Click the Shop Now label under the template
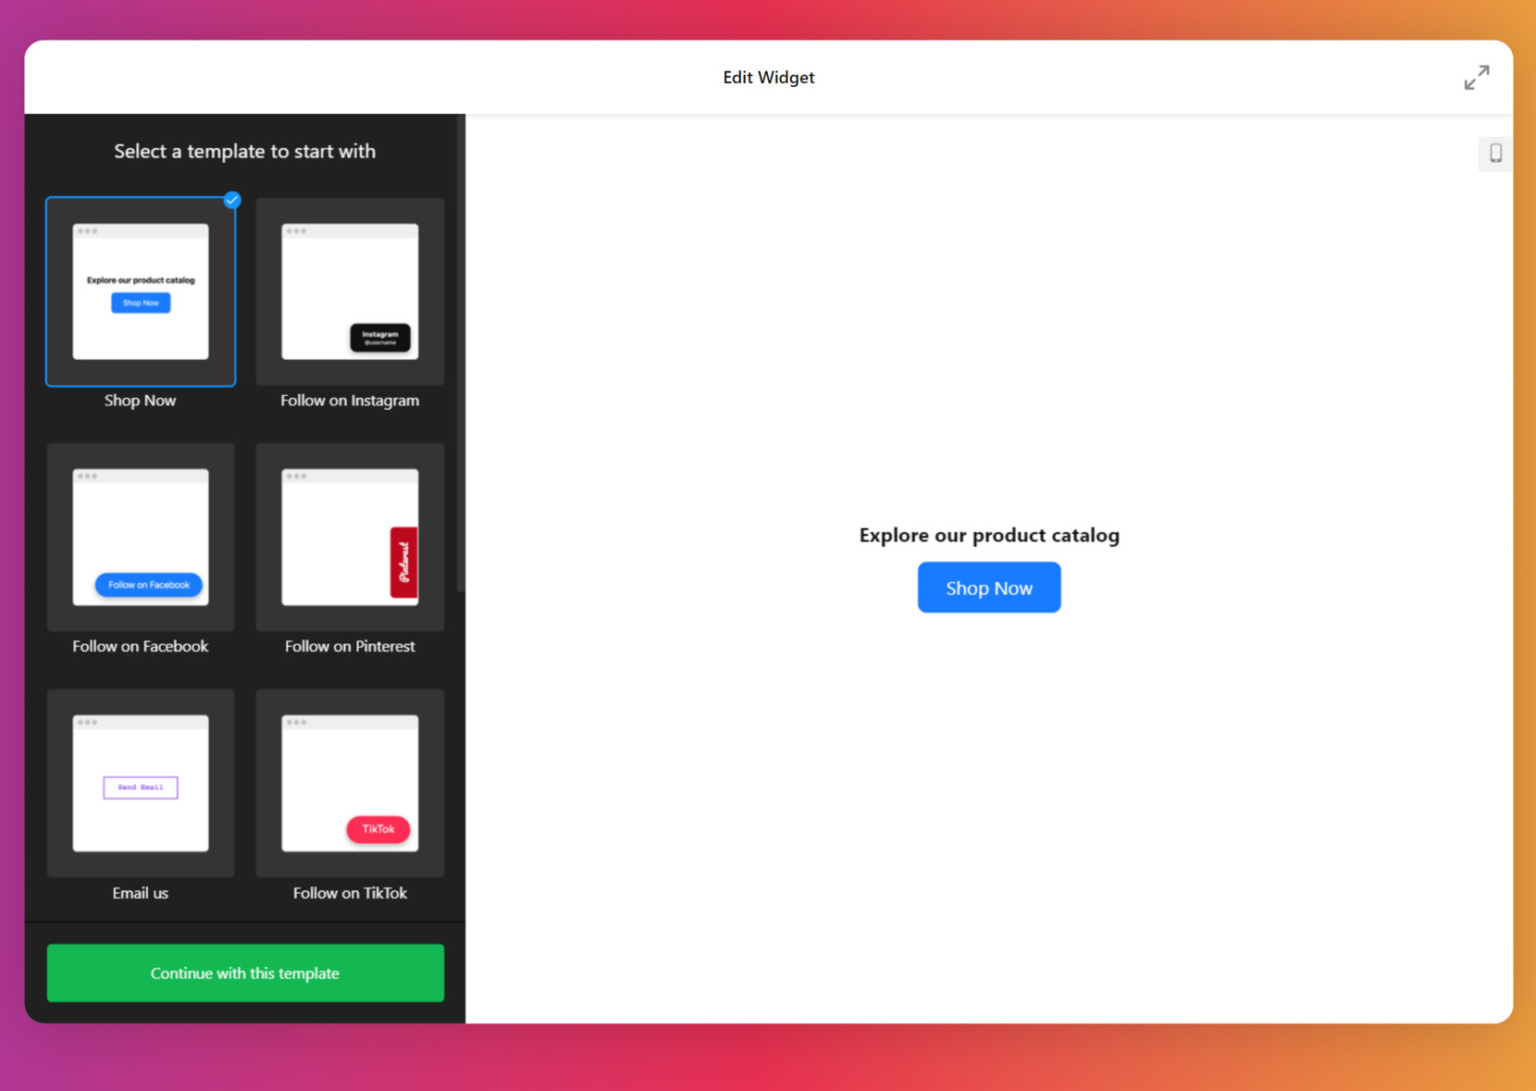1536x1091 pixels. 140,400
